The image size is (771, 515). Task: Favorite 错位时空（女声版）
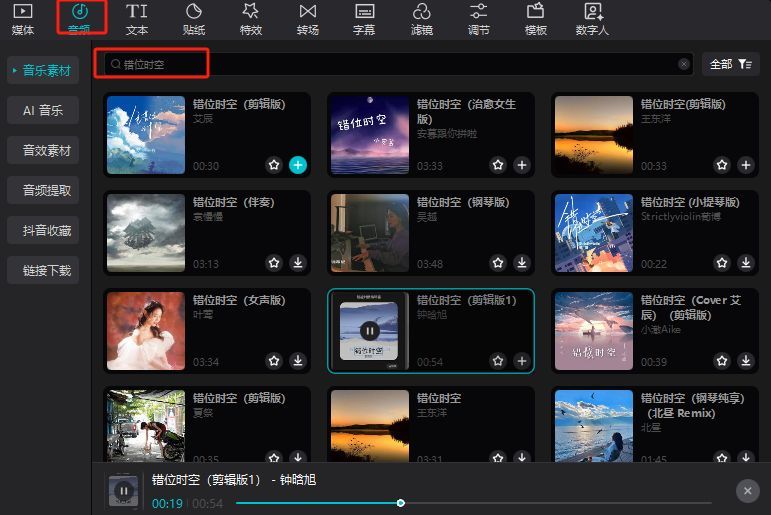click(274, 361)
